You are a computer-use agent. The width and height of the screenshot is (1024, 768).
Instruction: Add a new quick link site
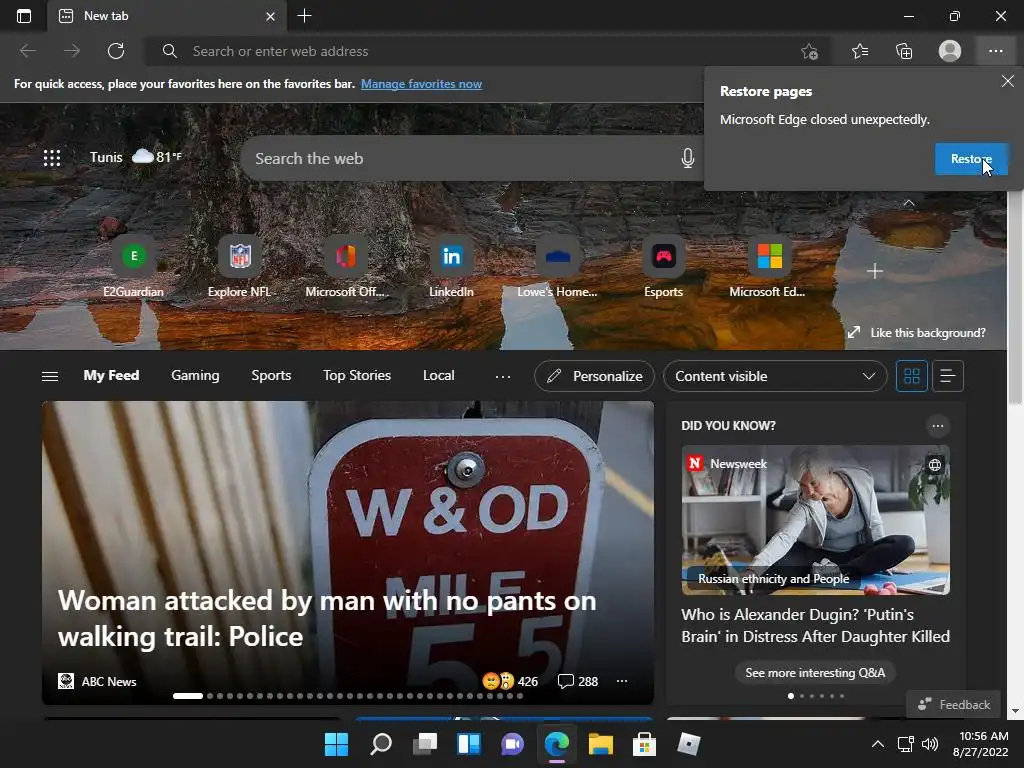click(x=874, y=270)
